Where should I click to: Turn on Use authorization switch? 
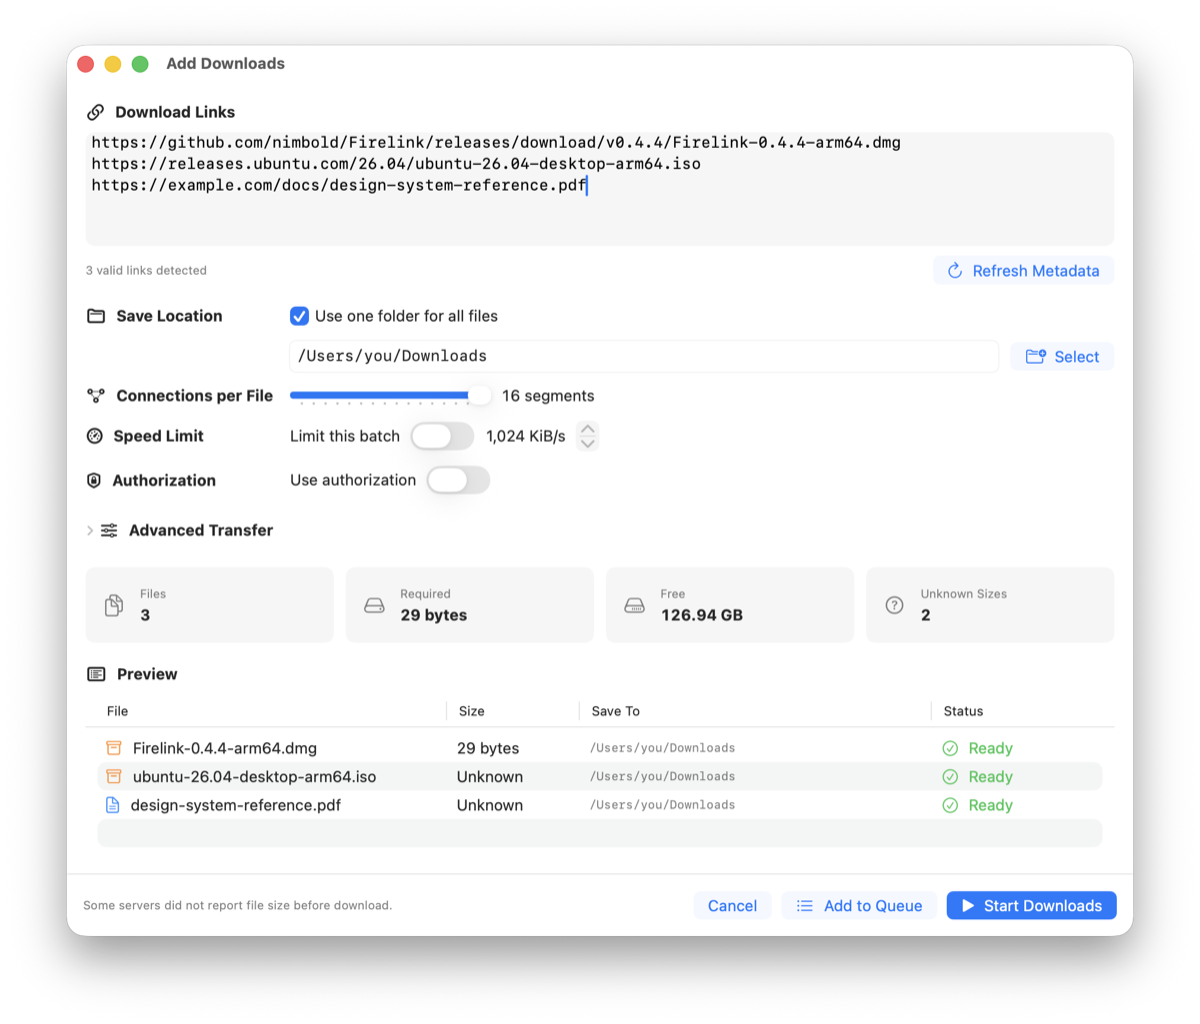coord(458,480)
